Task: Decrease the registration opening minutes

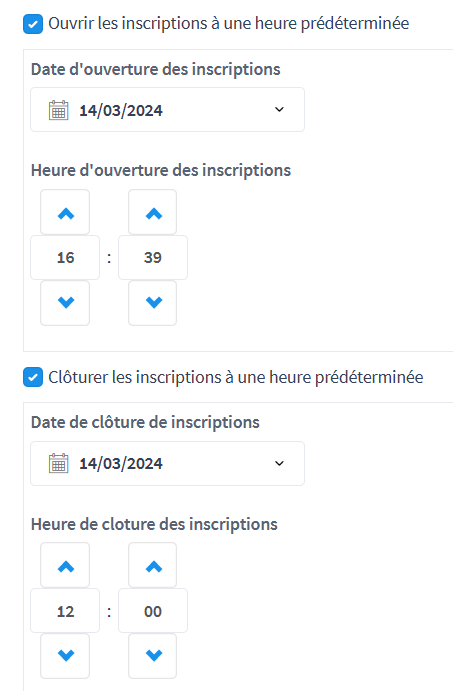Action: [x=152, y=303]
